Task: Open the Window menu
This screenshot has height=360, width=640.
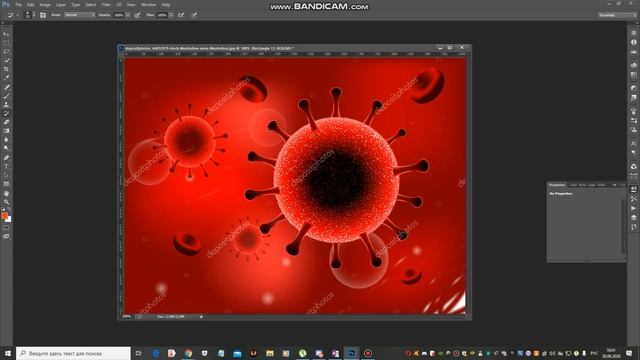Action: coord(148,4)
